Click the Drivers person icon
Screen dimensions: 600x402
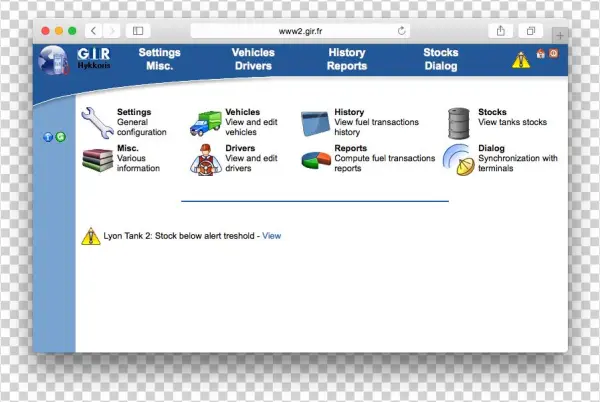click(x=205, y=160)
